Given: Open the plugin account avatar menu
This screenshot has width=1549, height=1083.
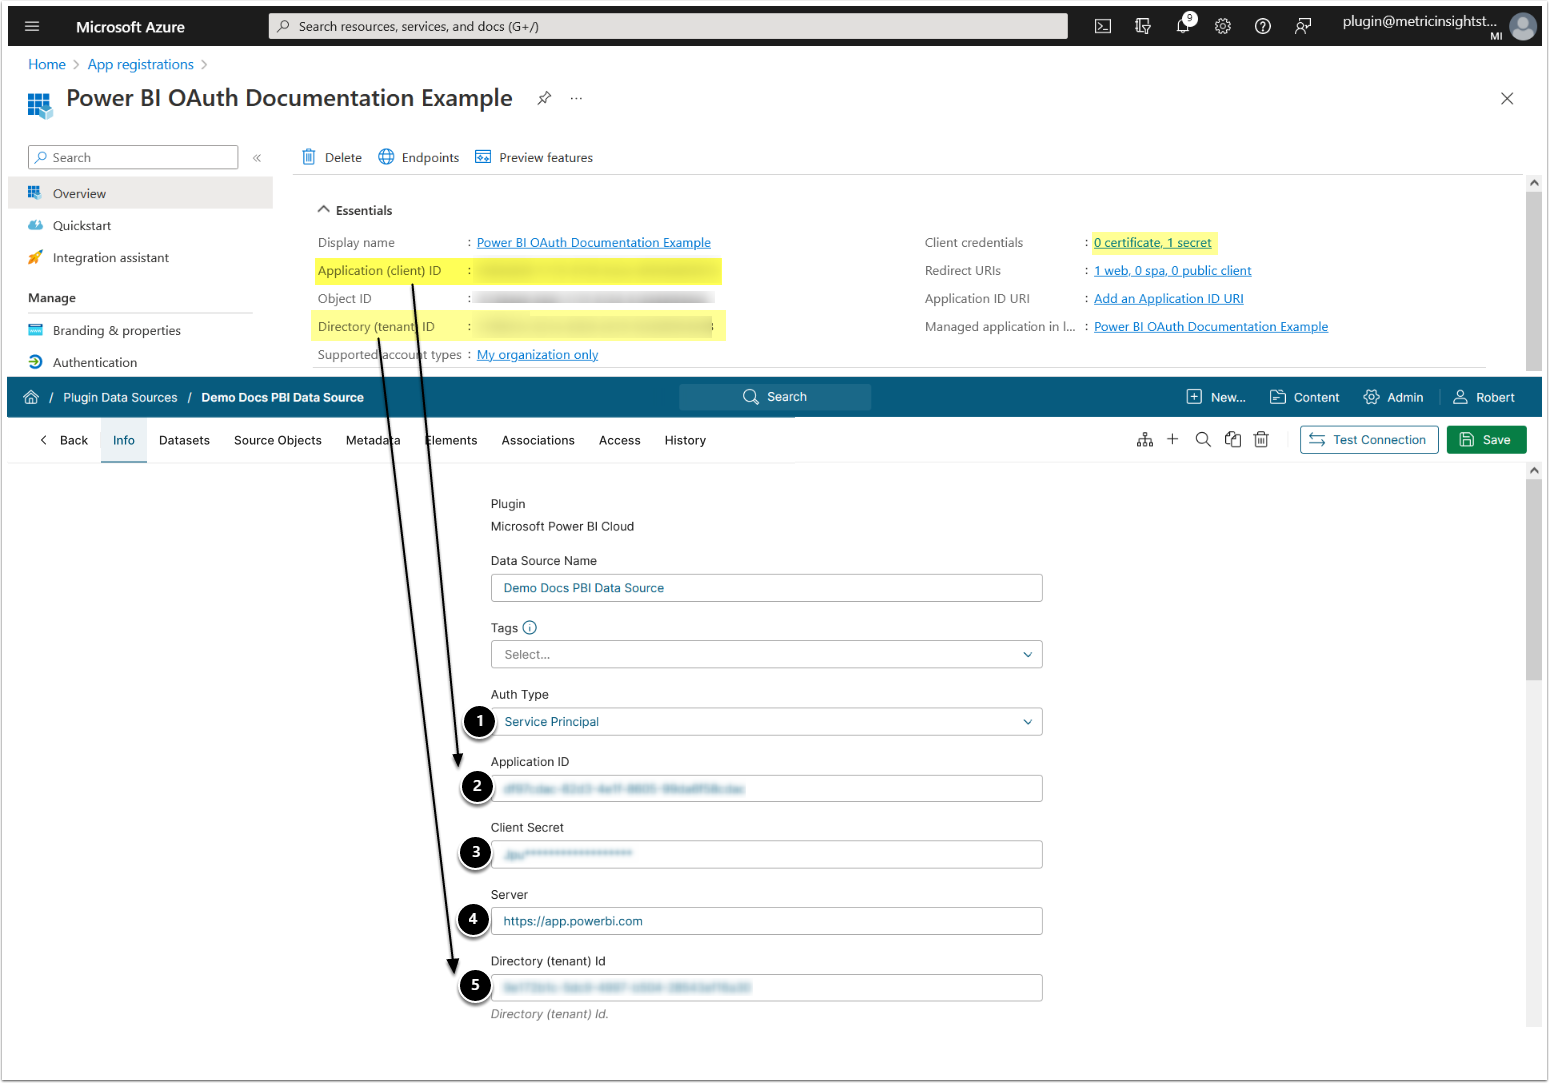Looking at the screenshot, I should click(x=1523, y=27).
